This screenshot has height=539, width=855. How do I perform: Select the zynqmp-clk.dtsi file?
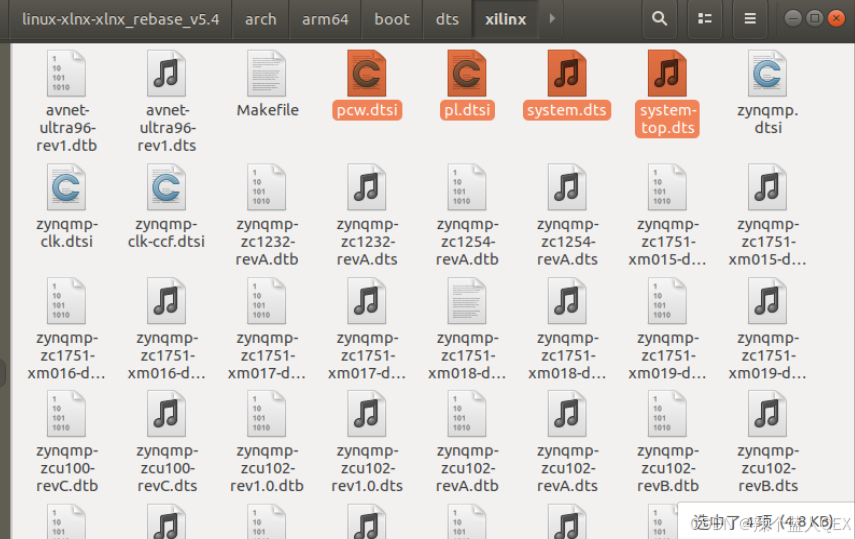67,207
